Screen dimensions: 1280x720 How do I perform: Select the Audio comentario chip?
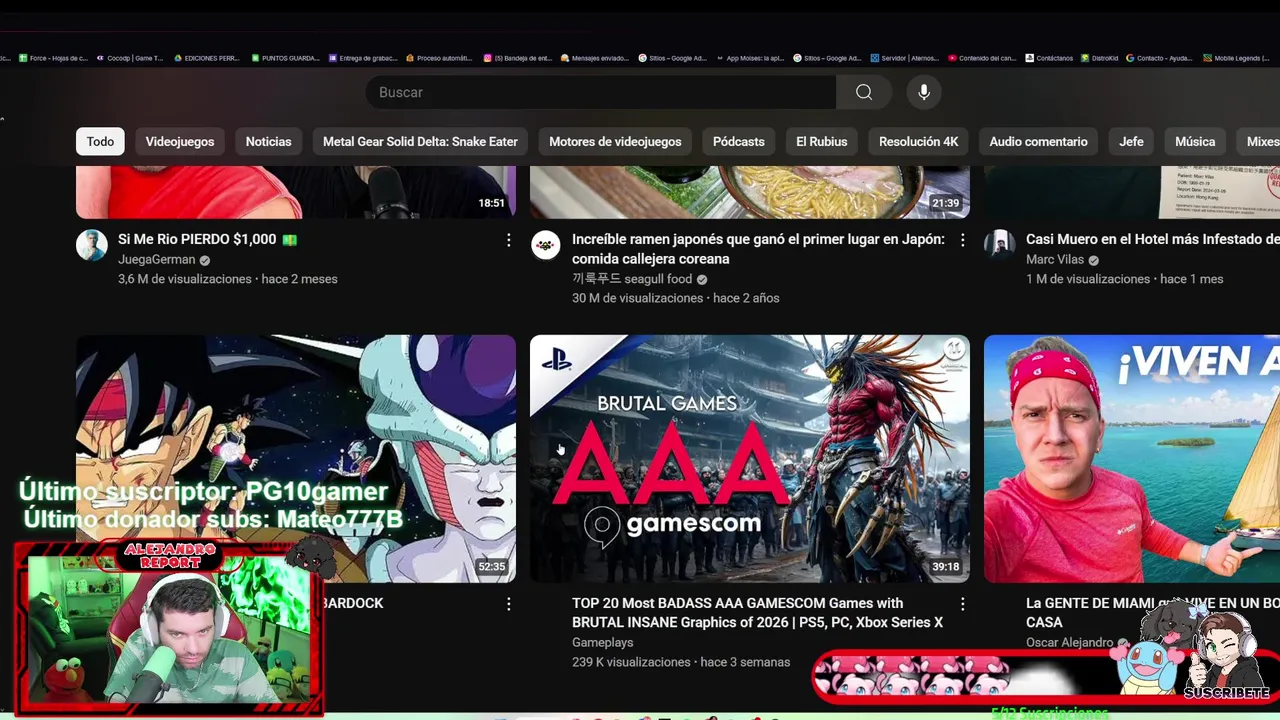point(1038,142)
